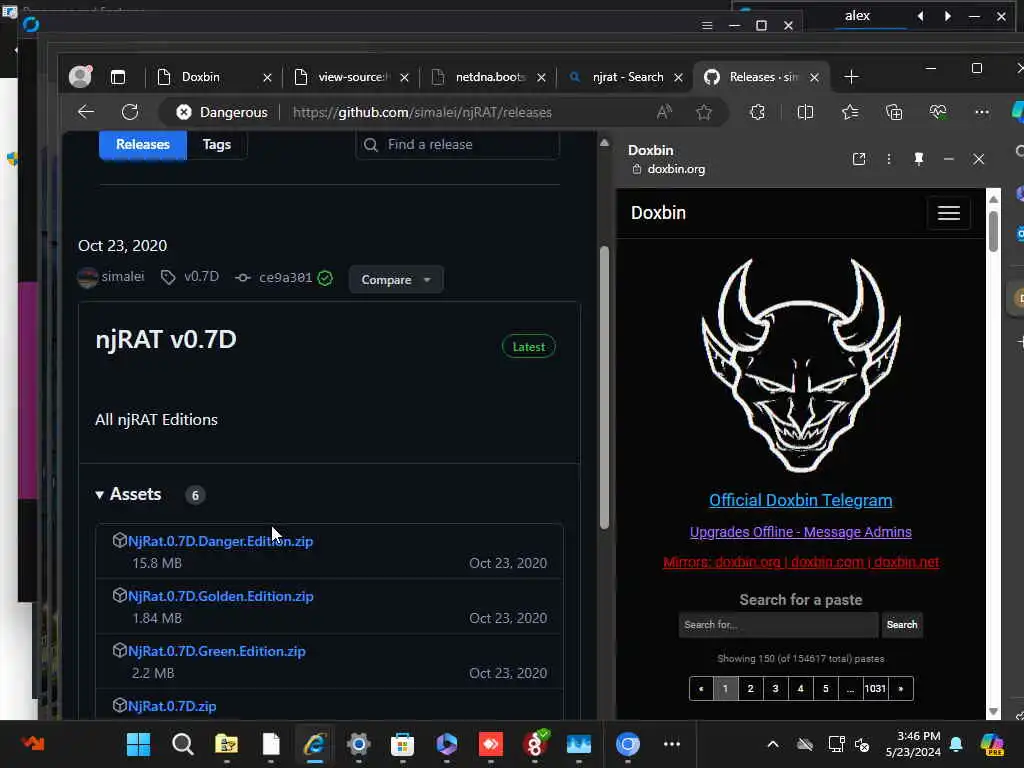Click the commit ce9a301 link
This screenshot has height=768, width=1024.
click(285, 278)
